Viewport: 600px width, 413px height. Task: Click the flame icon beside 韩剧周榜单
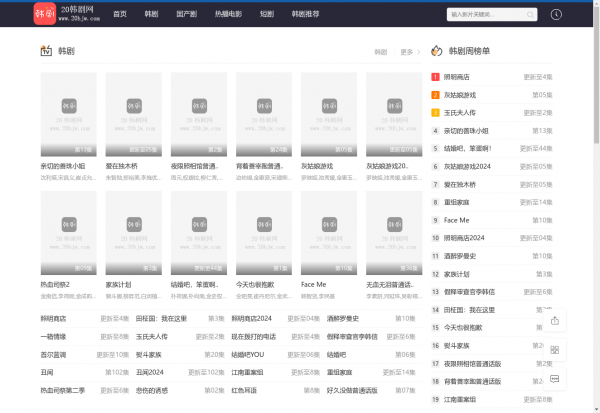tap(436, 51)
